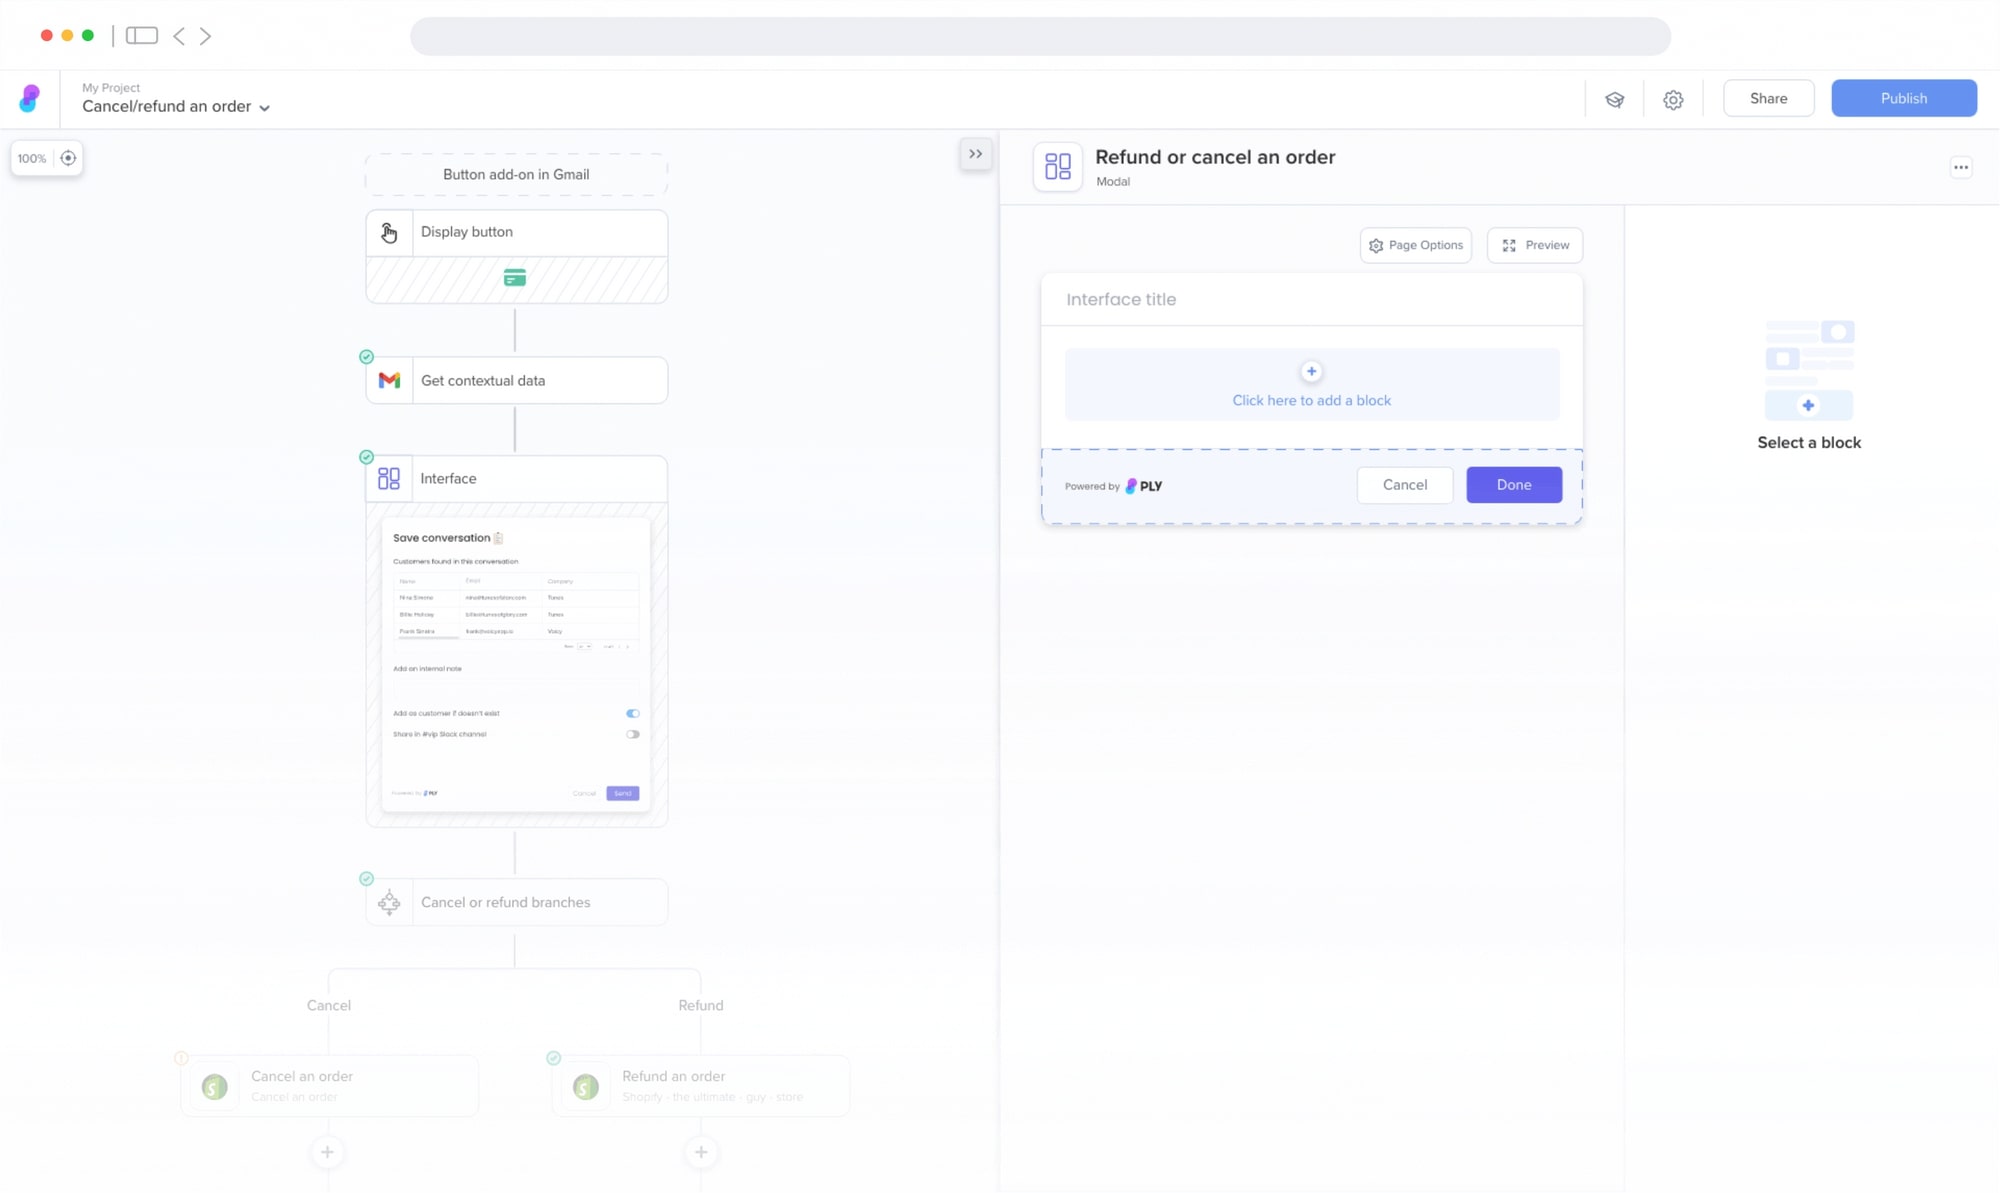The image size is (2000, 1193).
Task: Select the Gmail Get contextual data node
Action: (x=516, y=380)
